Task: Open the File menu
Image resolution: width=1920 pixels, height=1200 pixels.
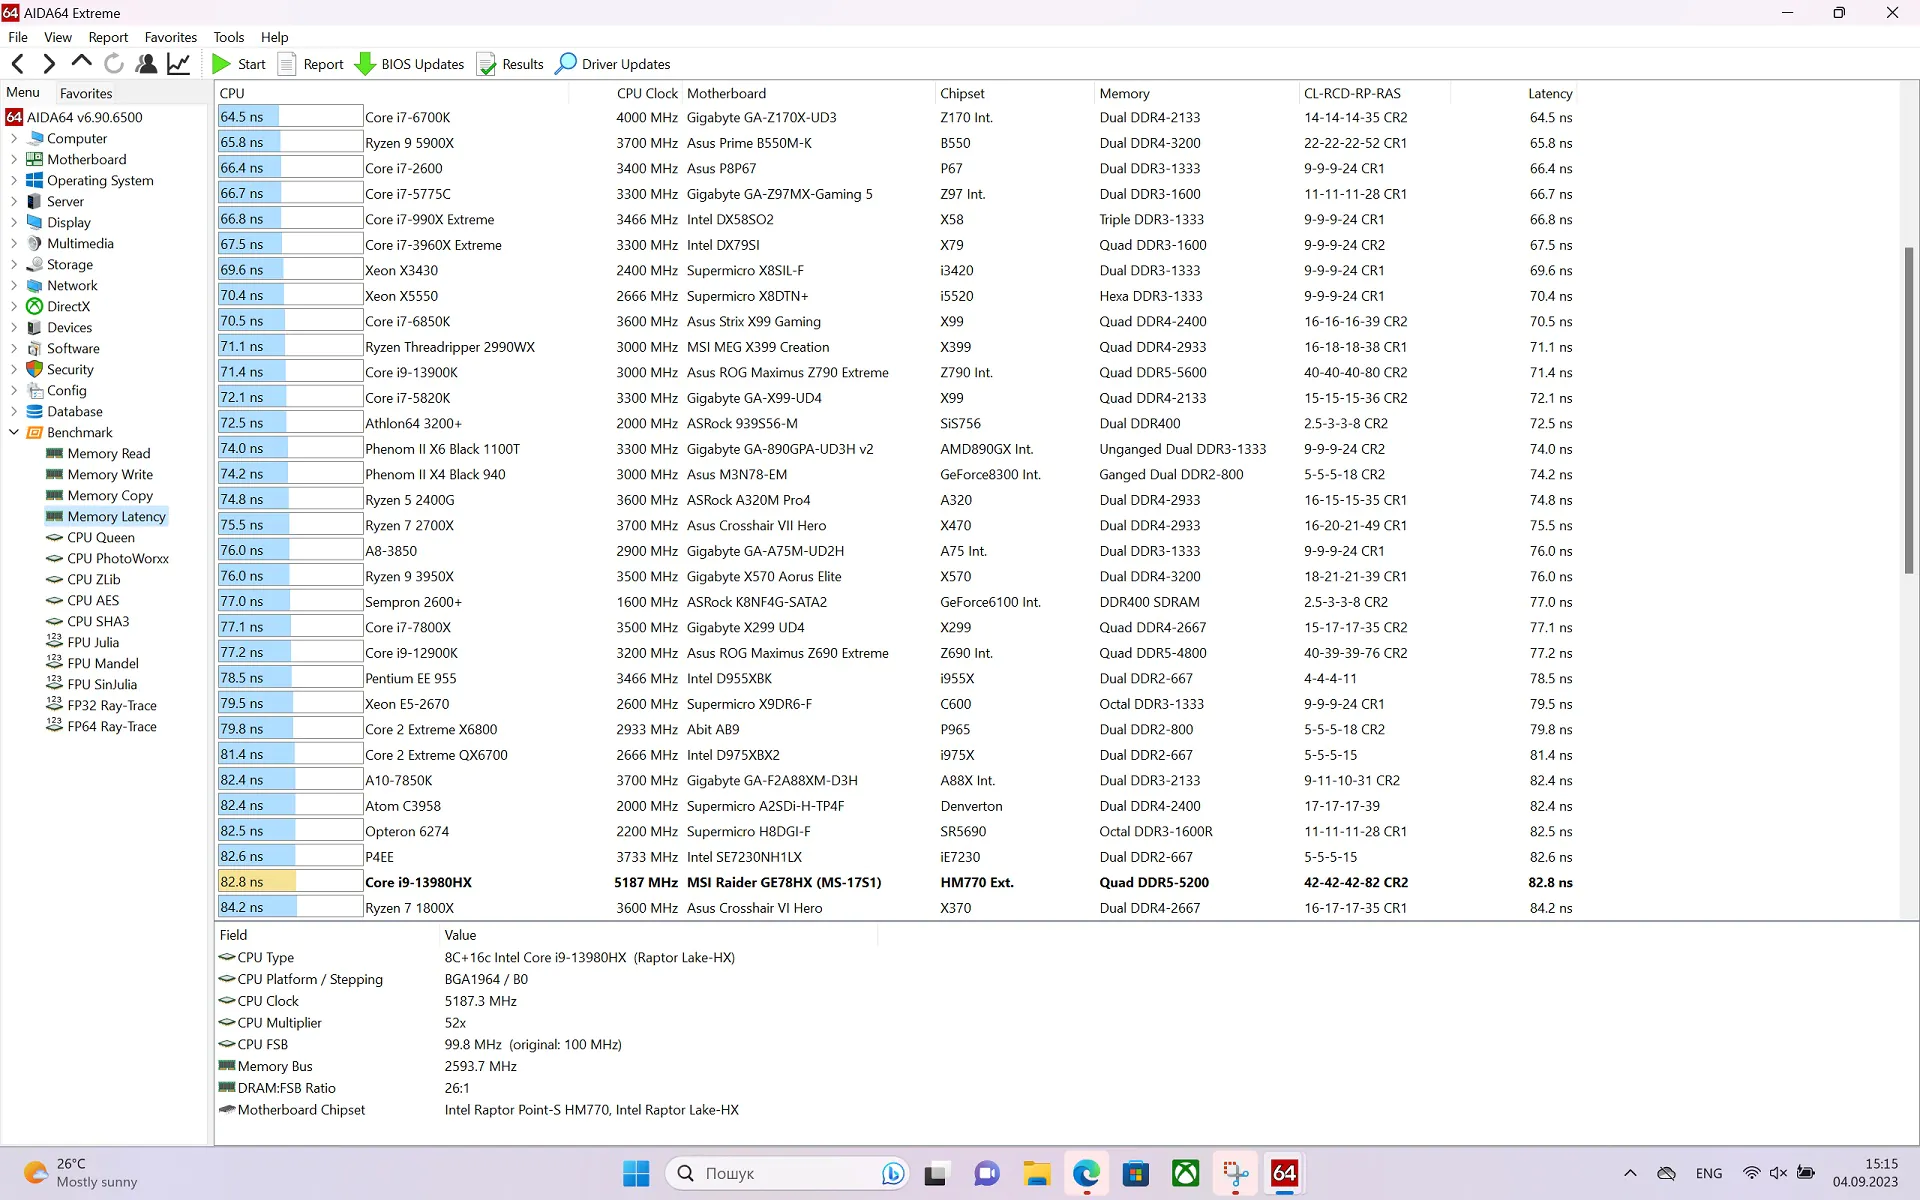Action: pyautogui.click(x=18, y=37)
